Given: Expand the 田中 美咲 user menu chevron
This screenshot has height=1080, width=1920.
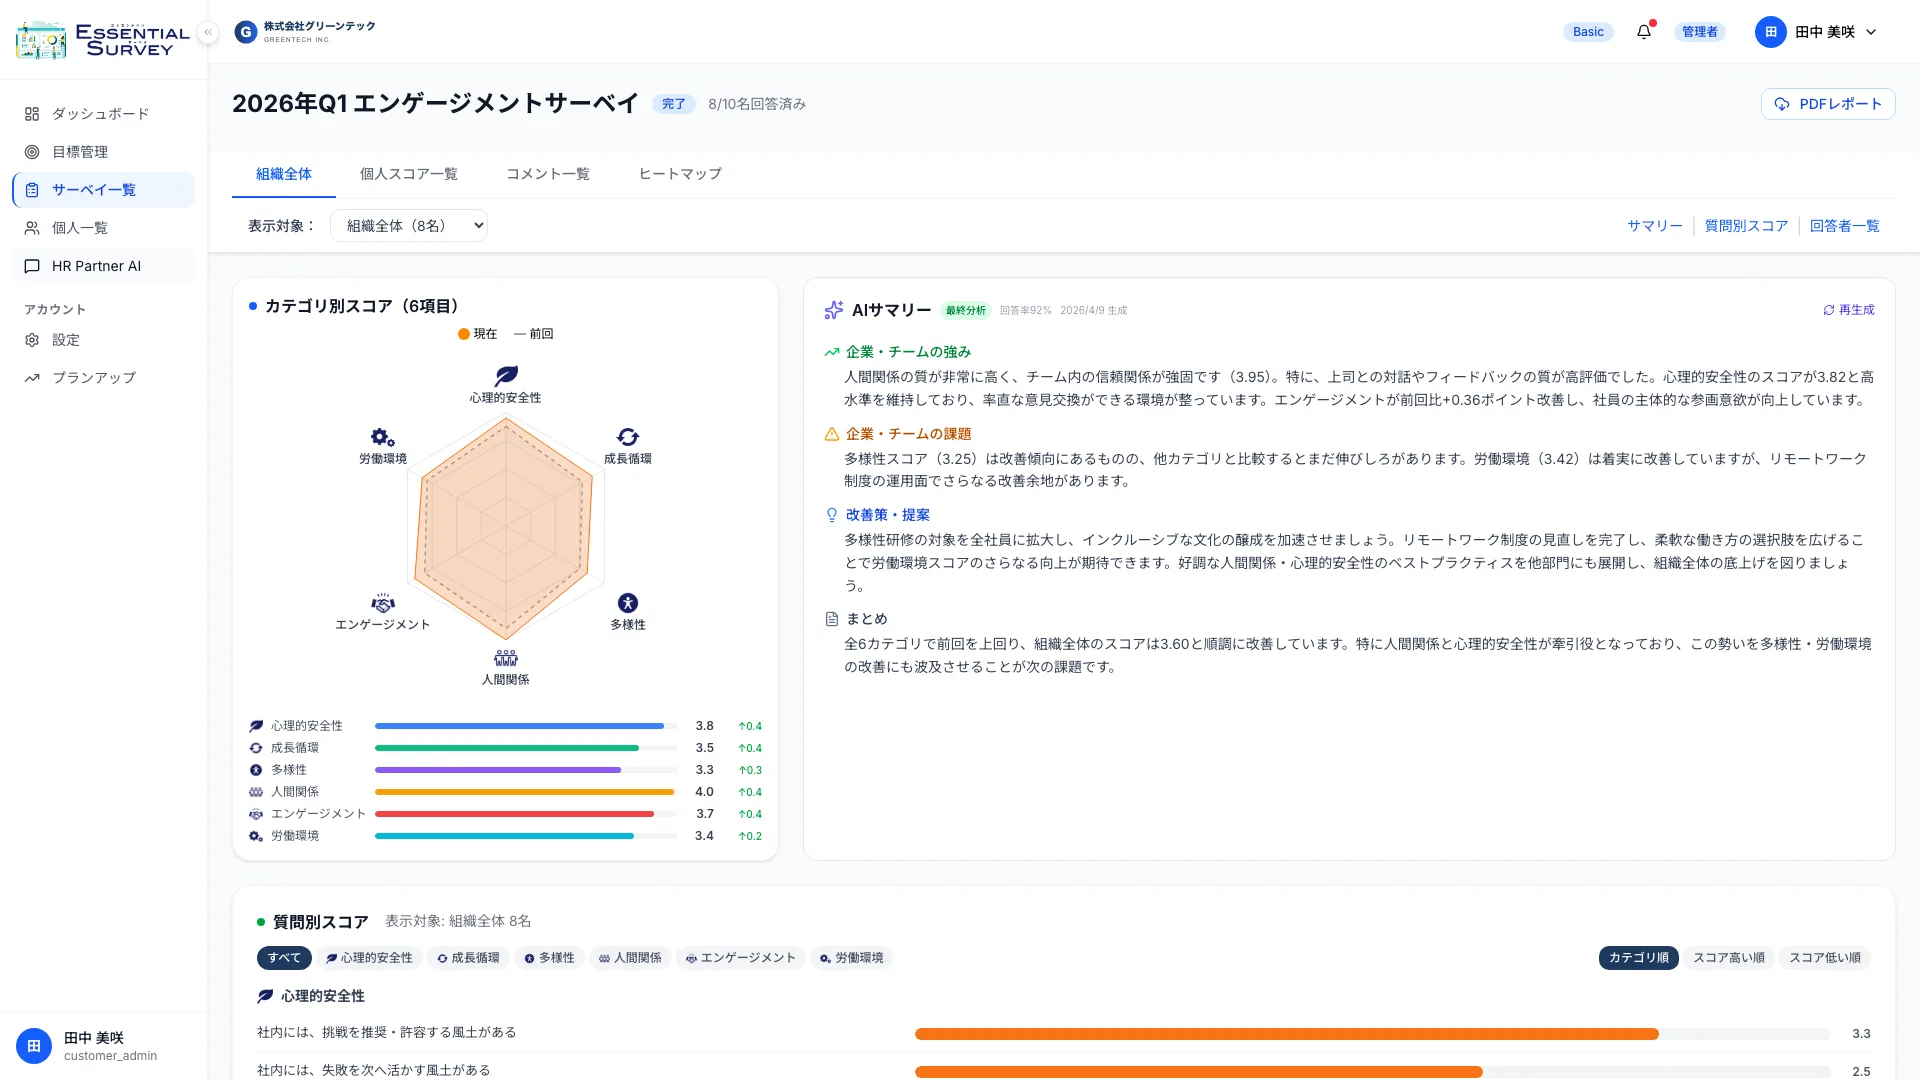Looking at the screenshot, I should coord(1871,32).
